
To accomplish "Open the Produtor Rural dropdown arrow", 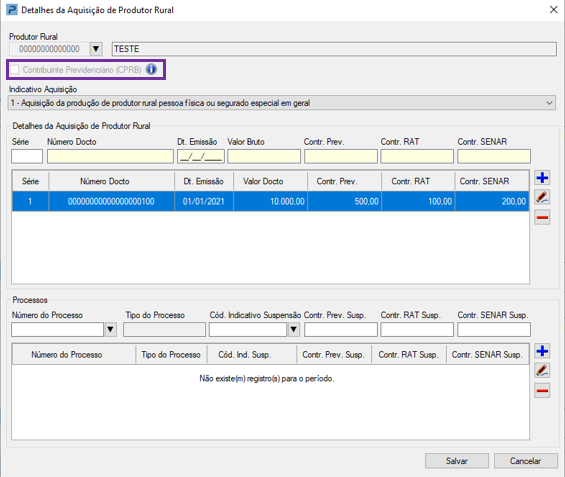I will (96, 49).
